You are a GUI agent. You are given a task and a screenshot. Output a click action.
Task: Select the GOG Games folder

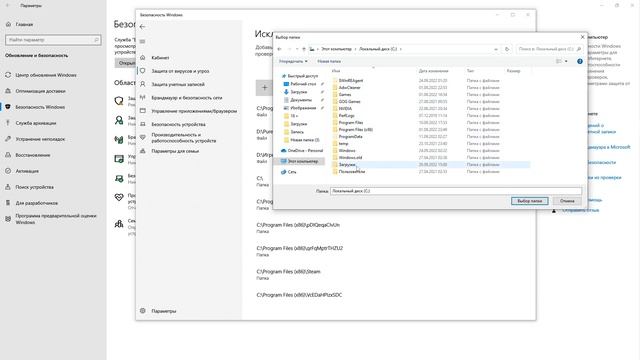tap(349, 101)
